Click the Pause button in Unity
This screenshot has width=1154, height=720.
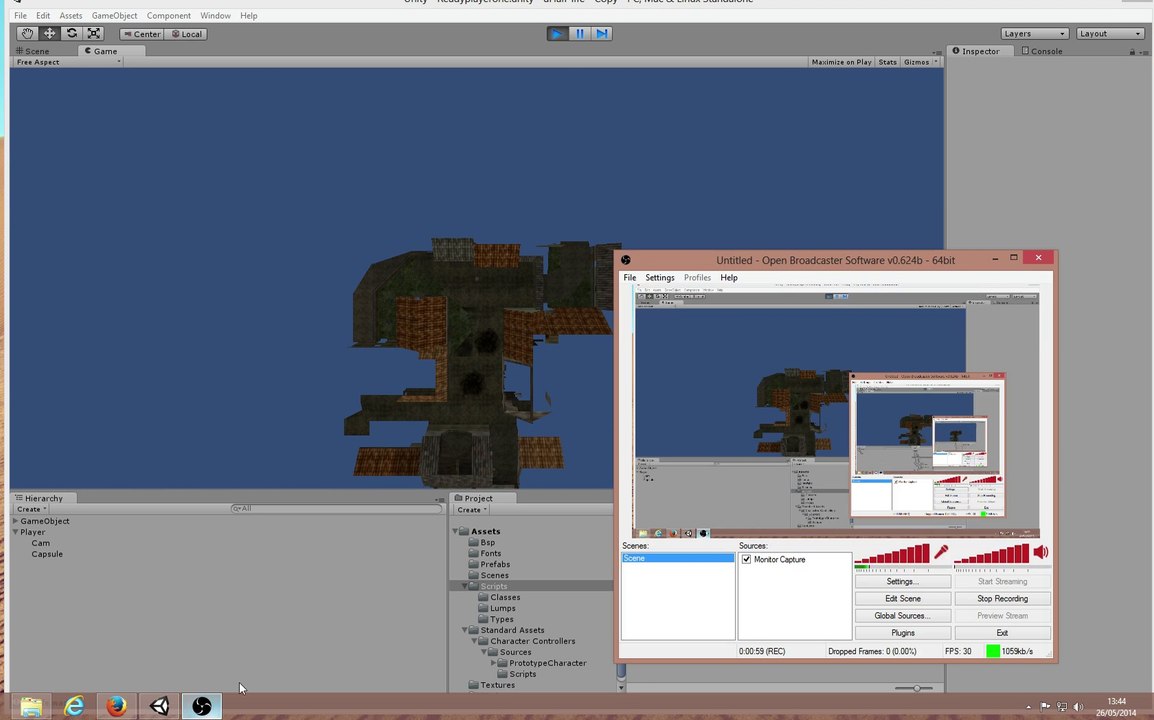tap(579, 33)
